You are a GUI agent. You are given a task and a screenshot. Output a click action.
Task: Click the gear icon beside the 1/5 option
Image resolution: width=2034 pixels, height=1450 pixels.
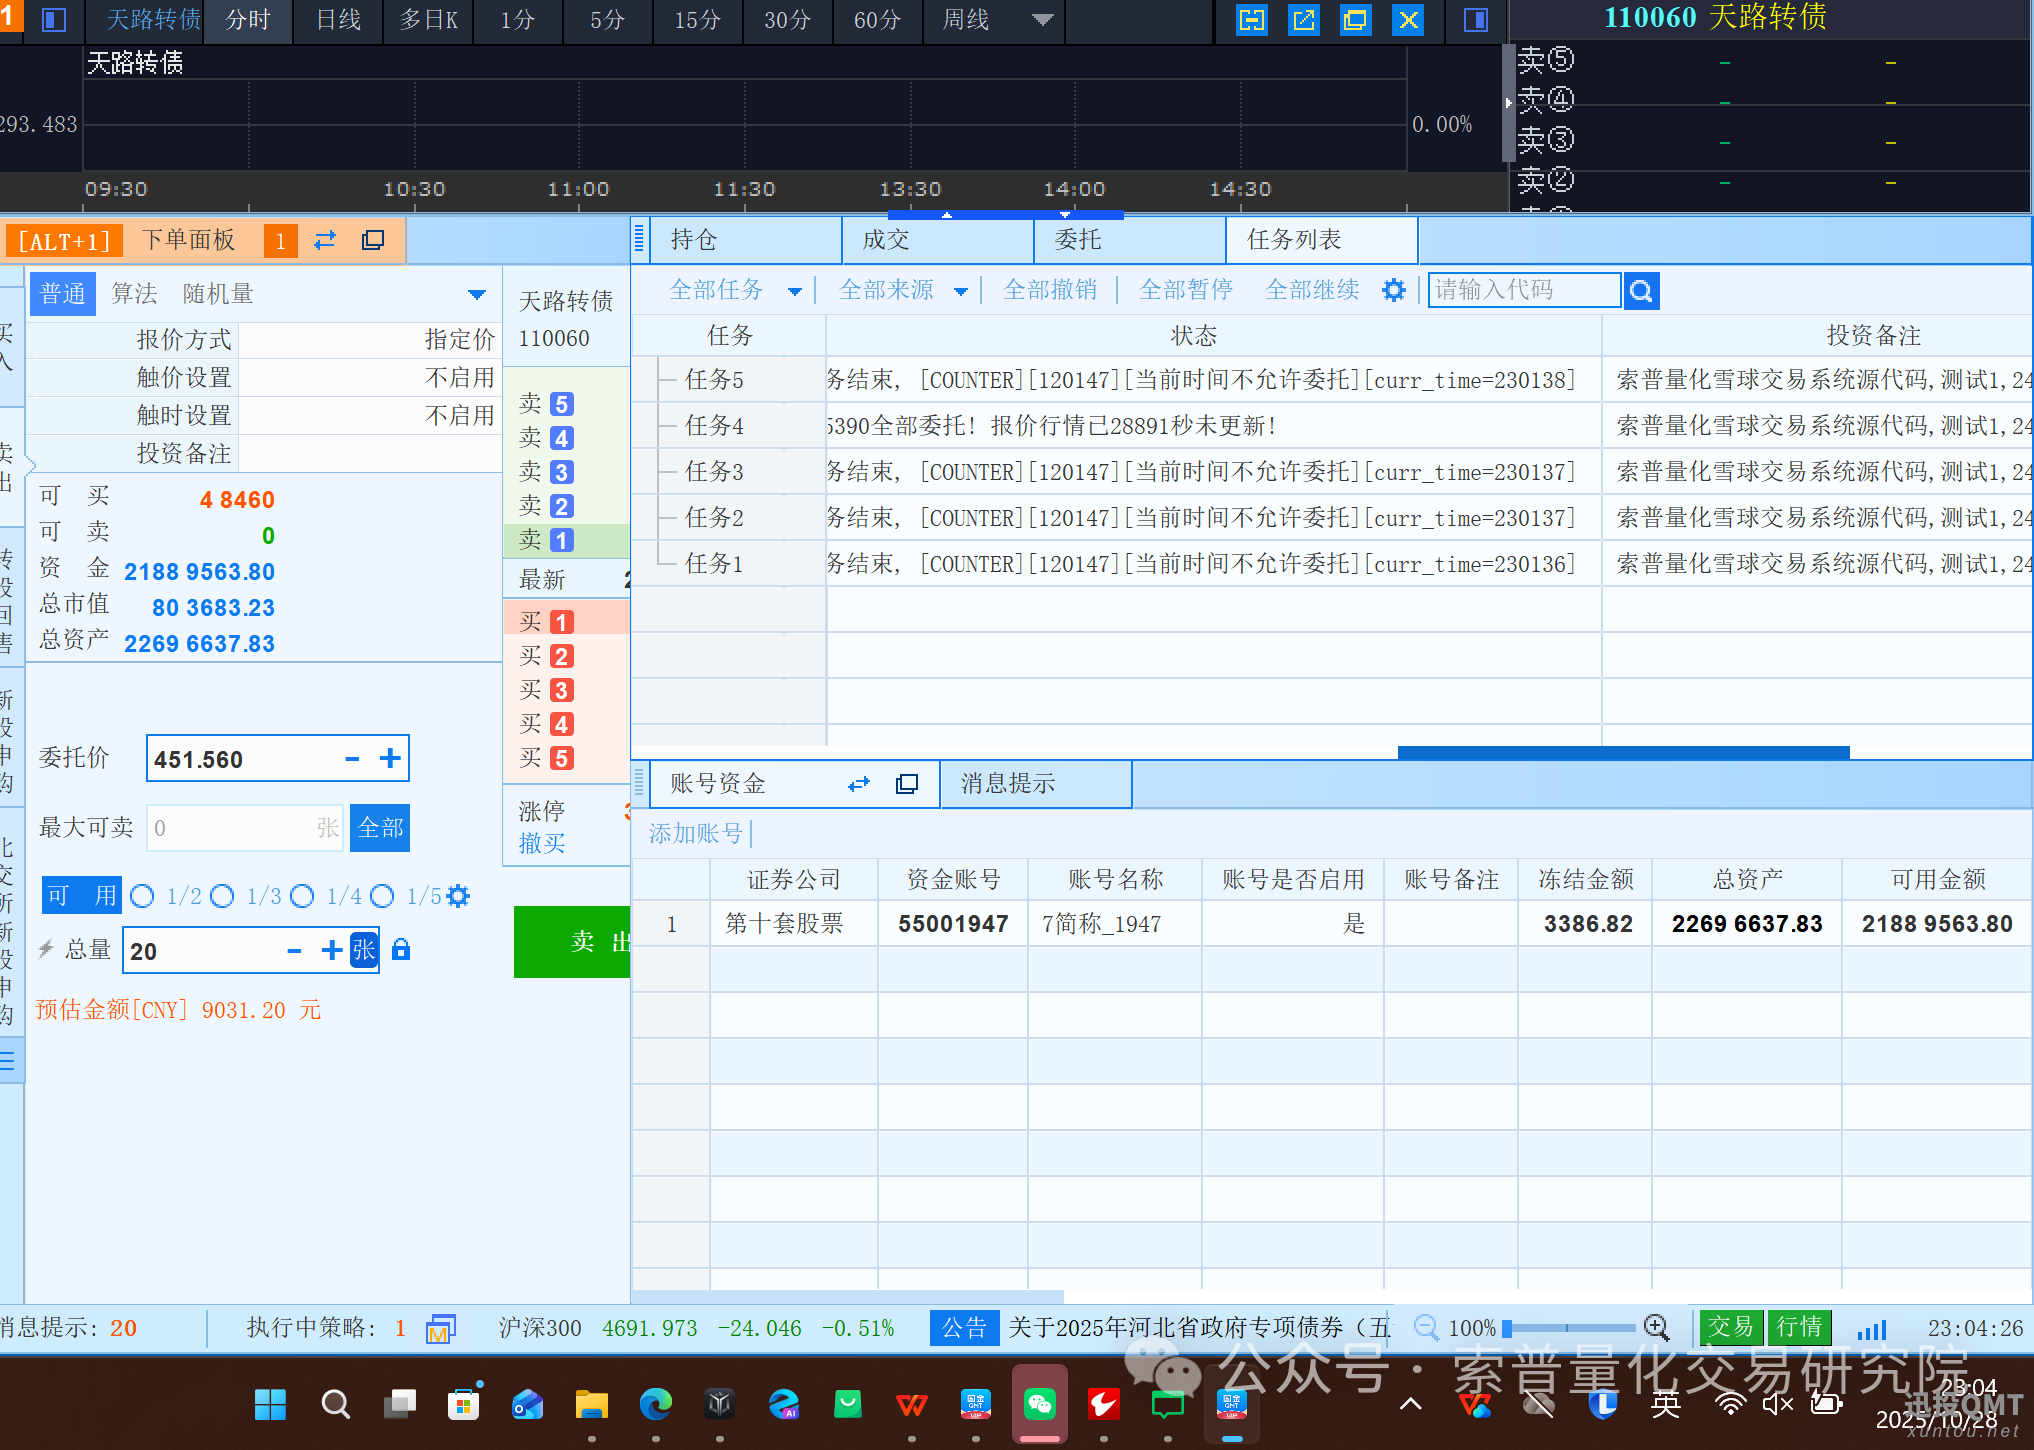(x=458, y=896)
